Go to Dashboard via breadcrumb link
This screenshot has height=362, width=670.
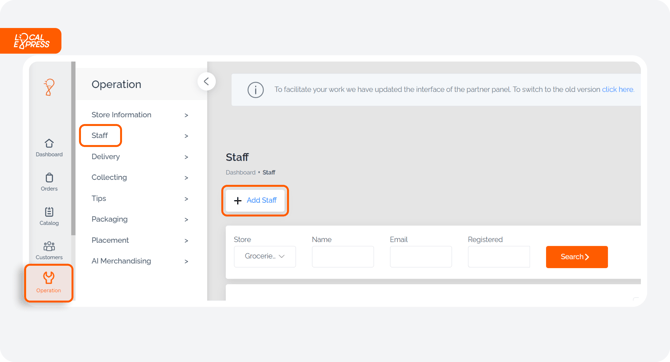click(240, 172)
